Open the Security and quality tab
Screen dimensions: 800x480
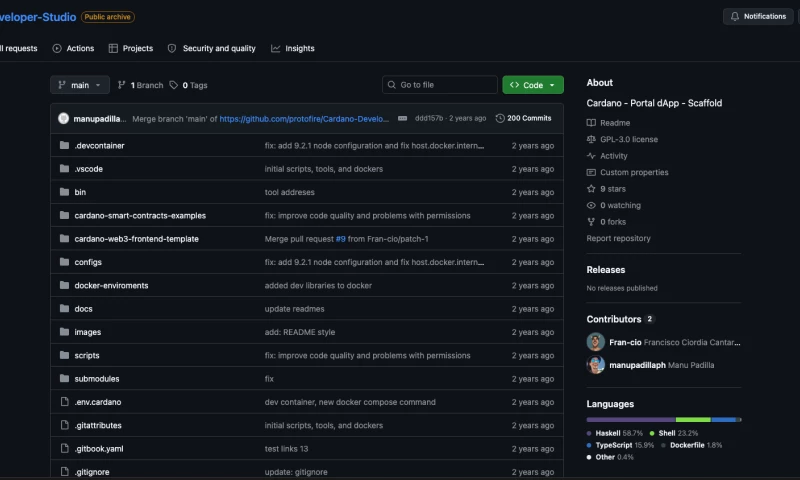212,48
